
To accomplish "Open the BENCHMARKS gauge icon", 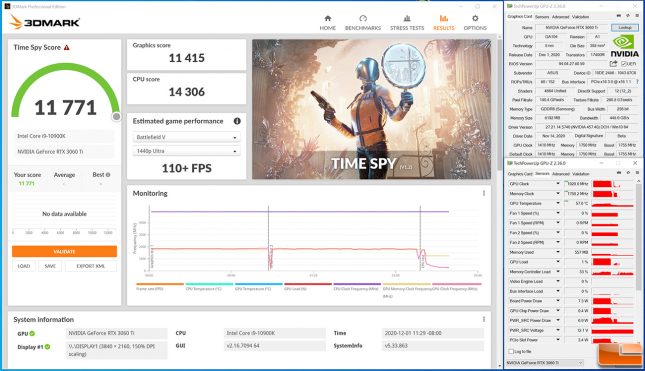I will click(x=363, y=19).
